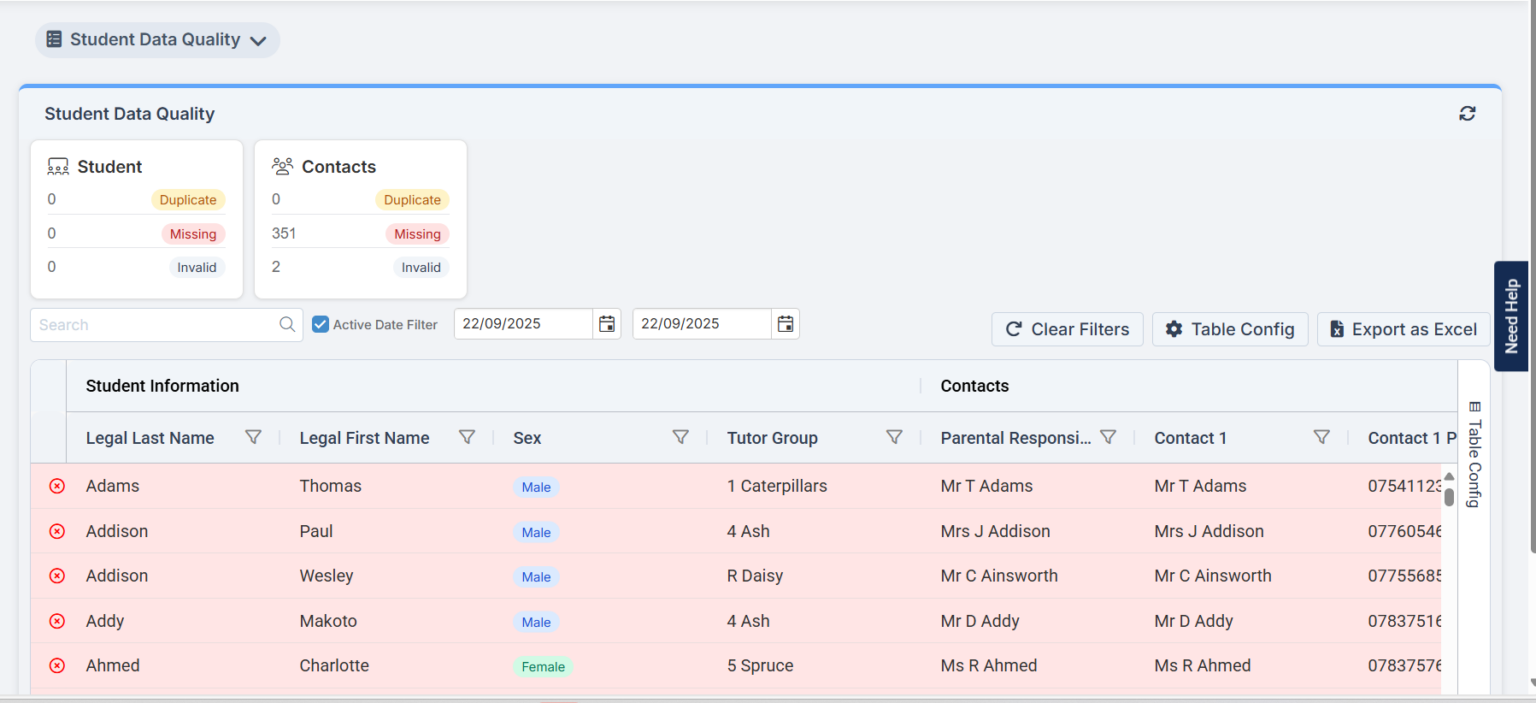Image resolution: width=1536 pixels, height=703 pixels.
Task: Open the filter for Legal Last Name column
Action: click(253, 437)
